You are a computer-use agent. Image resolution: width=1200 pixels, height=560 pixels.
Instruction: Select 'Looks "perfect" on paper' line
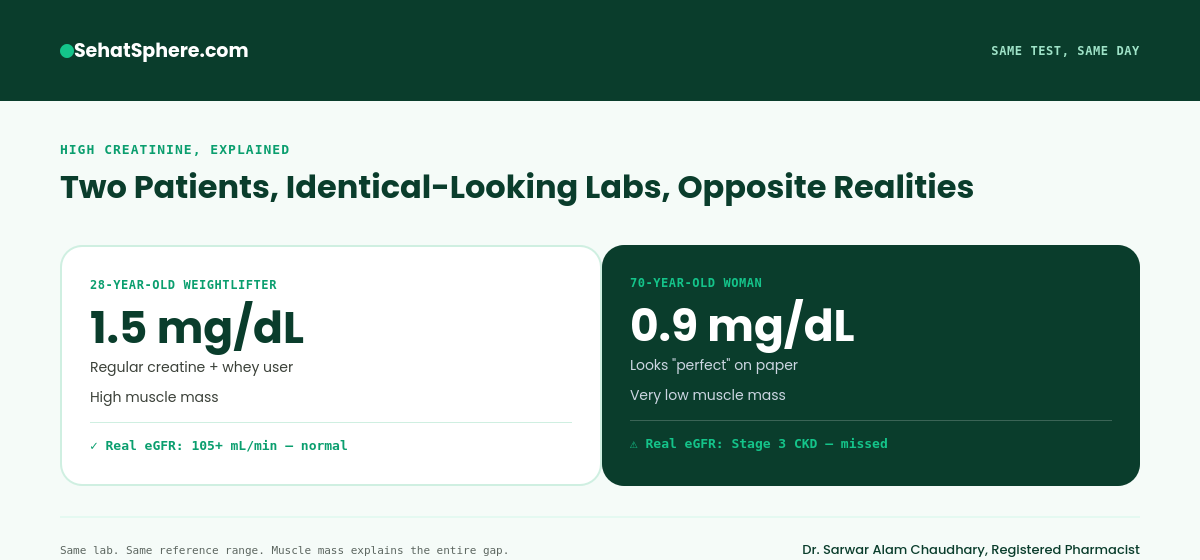(714, 365)
